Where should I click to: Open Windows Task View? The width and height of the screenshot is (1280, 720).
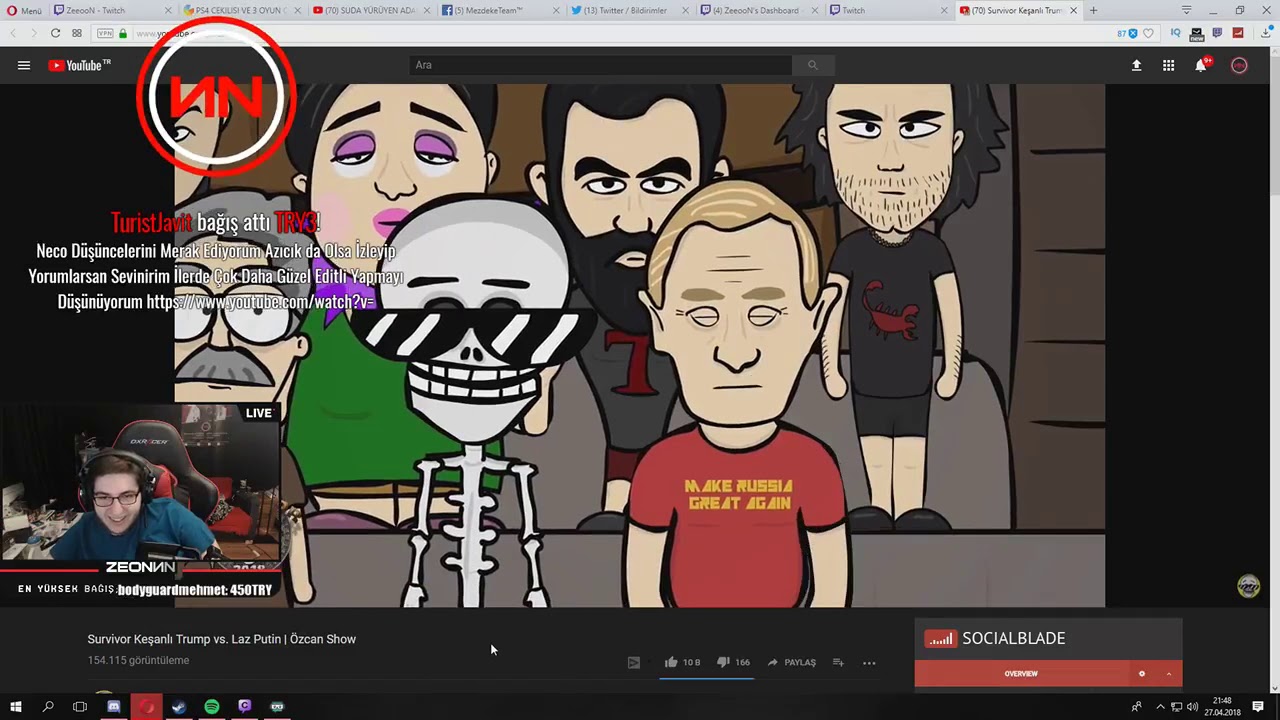[x=80, y=707]
